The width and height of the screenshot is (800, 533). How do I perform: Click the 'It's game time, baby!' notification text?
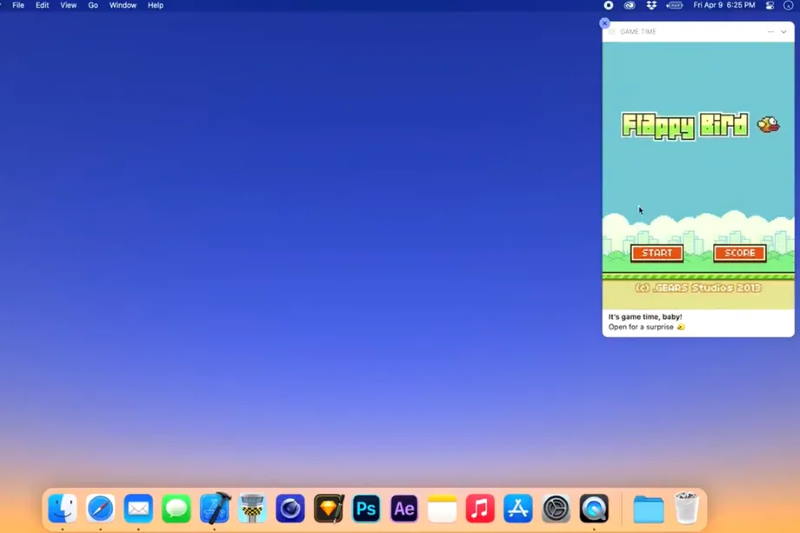(x=645, y=317)
